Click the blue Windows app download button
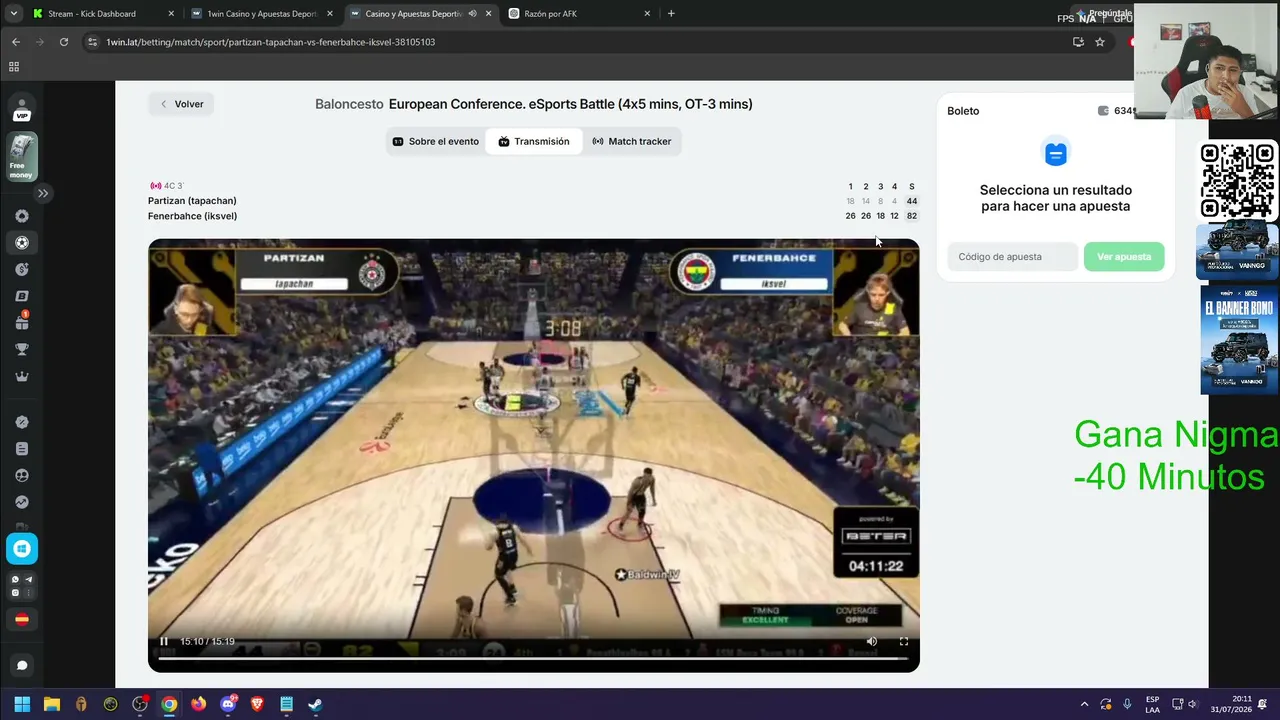Image resolution: width=1280 pixels, height=720 pixels. point(22,548)
